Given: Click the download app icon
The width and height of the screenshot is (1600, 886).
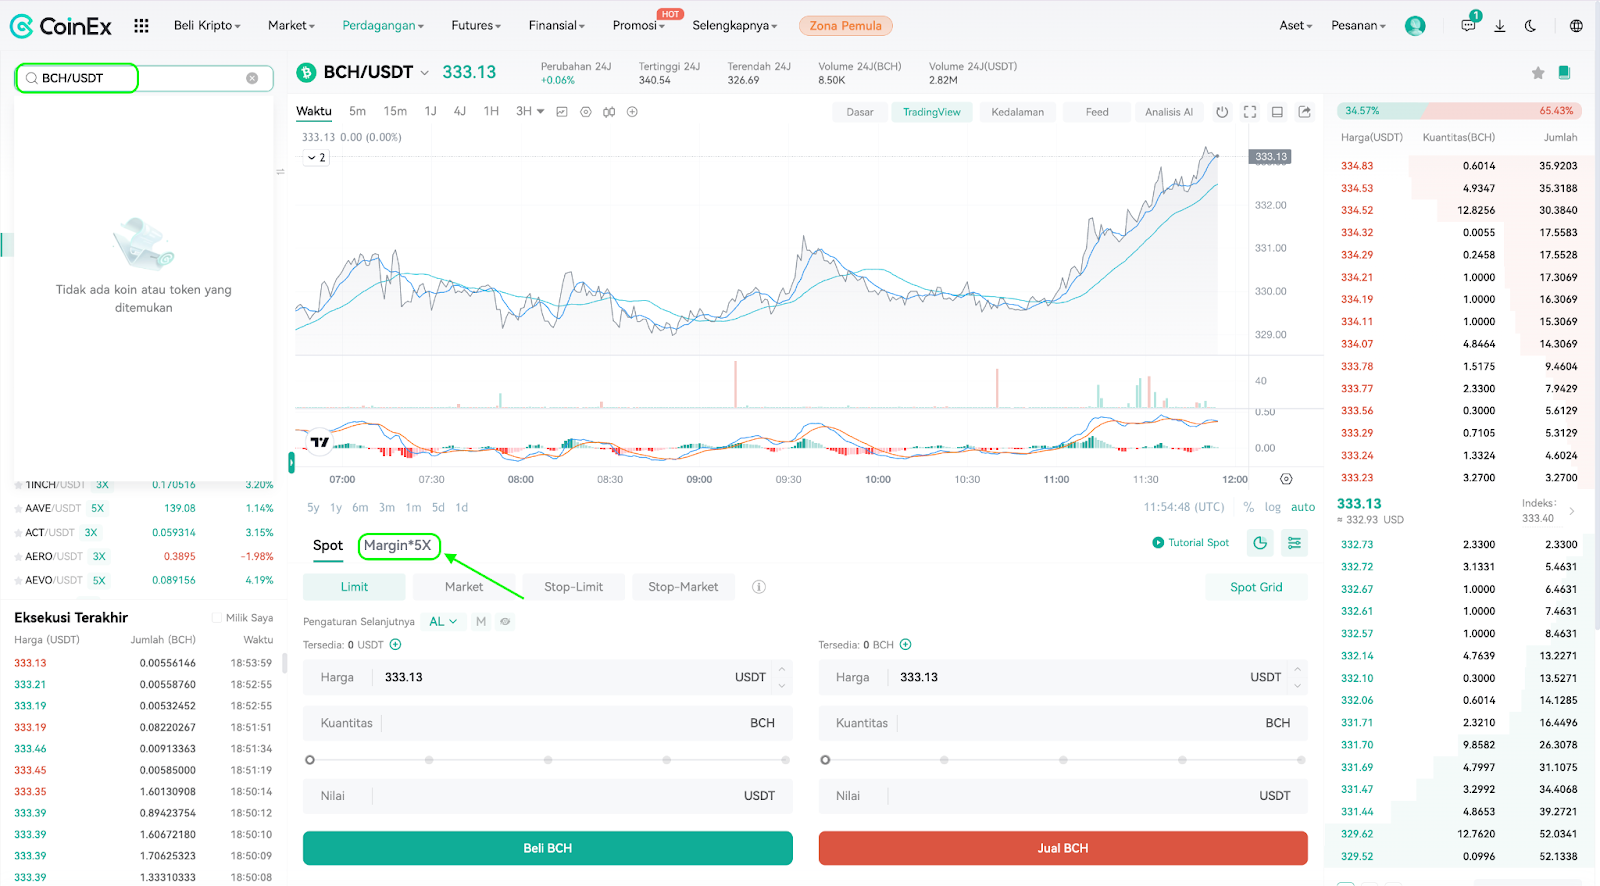Looking at the screenshot, I should (x=1500, y=26).
